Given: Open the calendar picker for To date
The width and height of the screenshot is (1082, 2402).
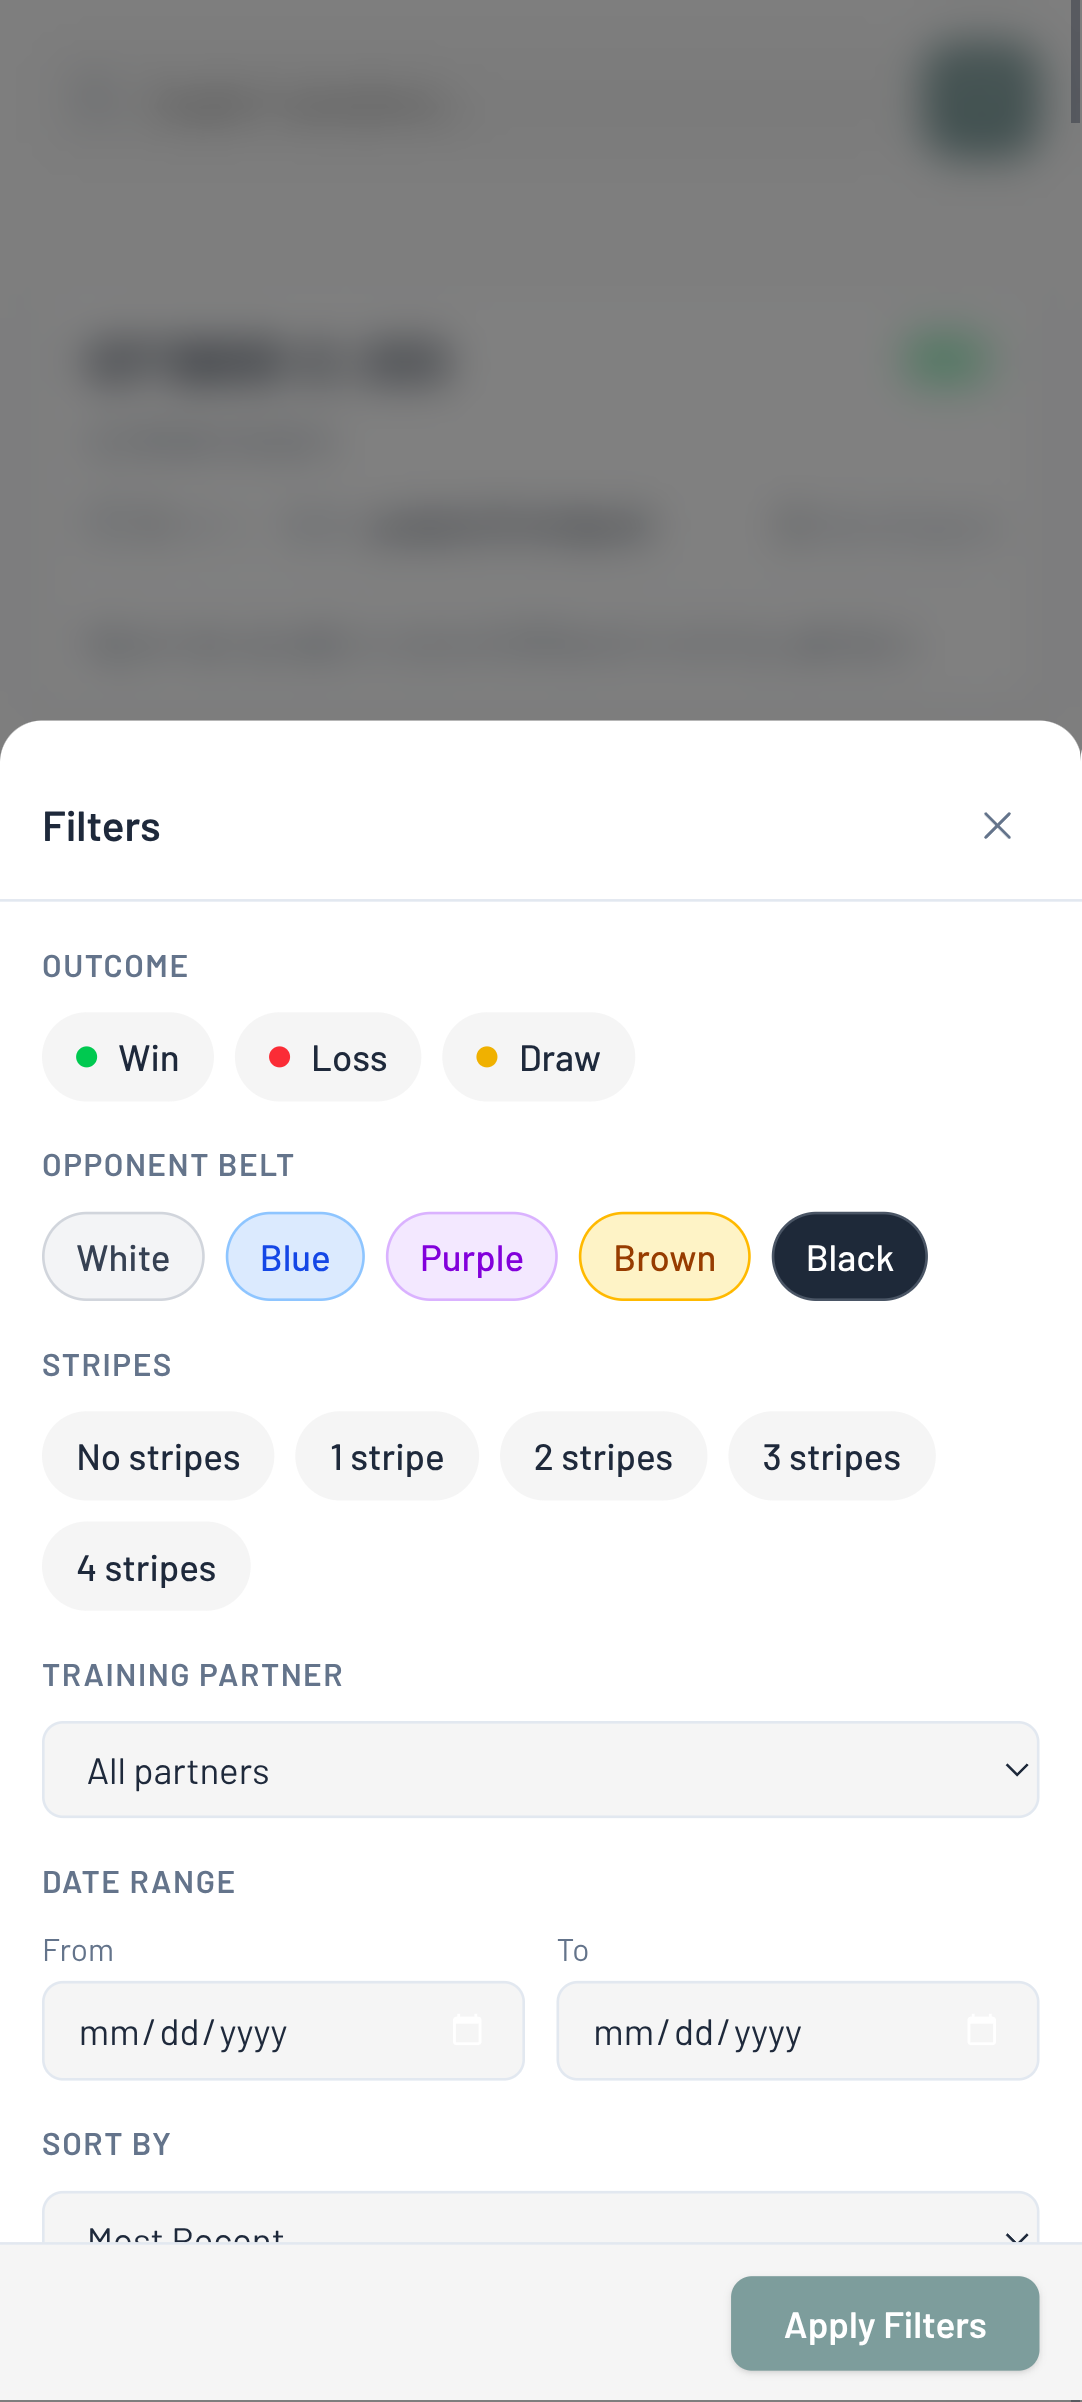Looking at the screenshot, I should [983, 2030].
